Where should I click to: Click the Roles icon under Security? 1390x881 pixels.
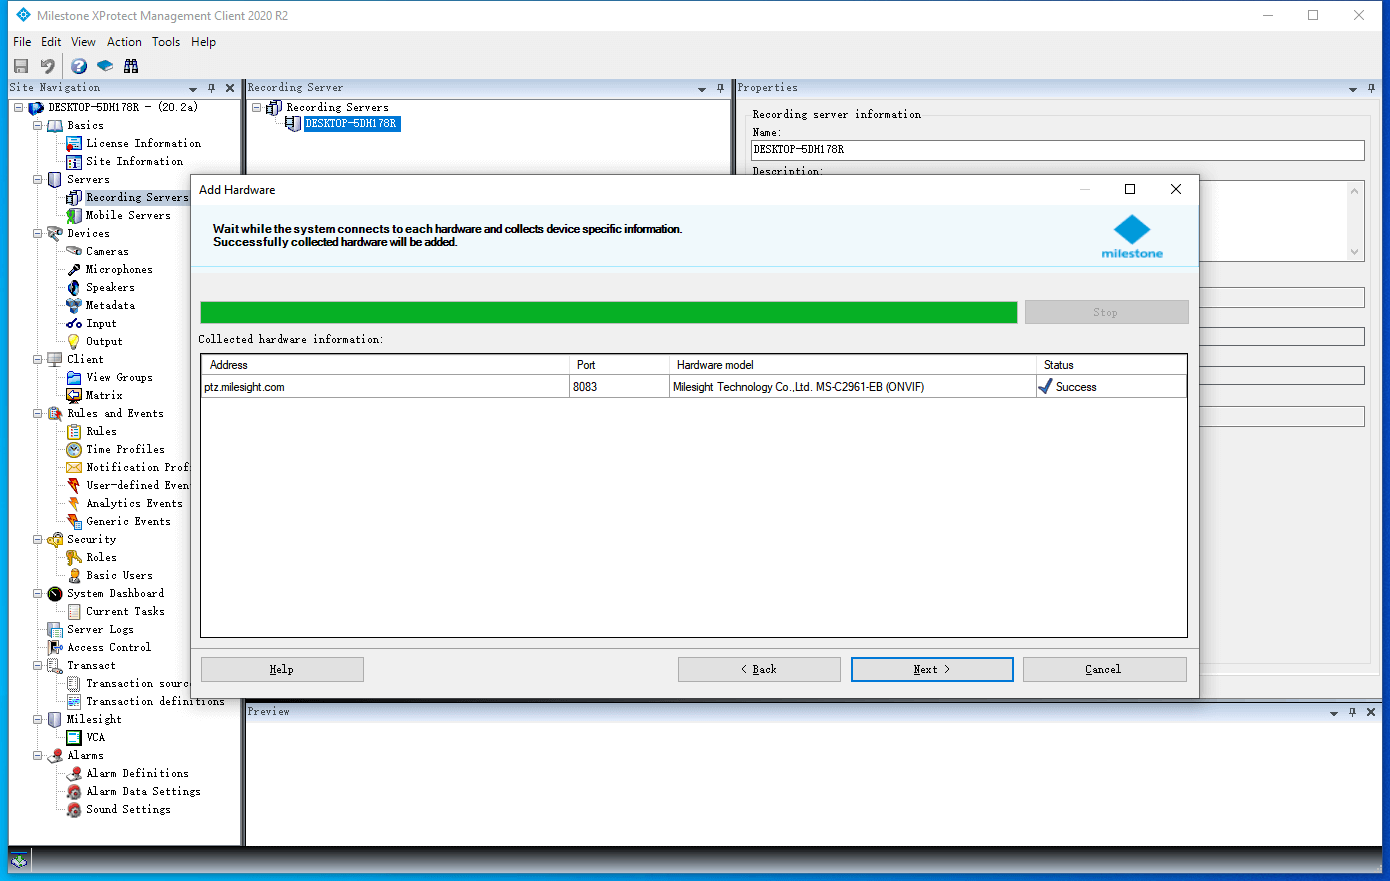click(x=74, y=558)
